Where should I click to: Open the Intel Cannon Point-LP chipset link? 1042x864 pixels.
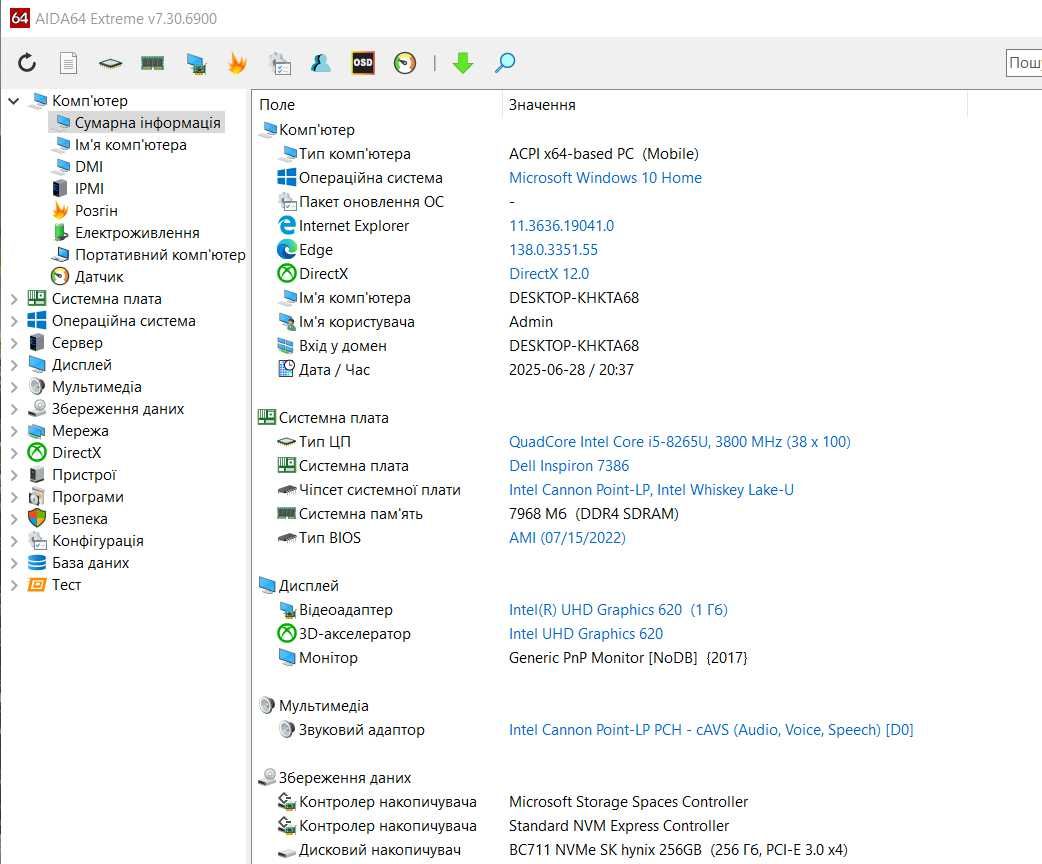[651, 490]
